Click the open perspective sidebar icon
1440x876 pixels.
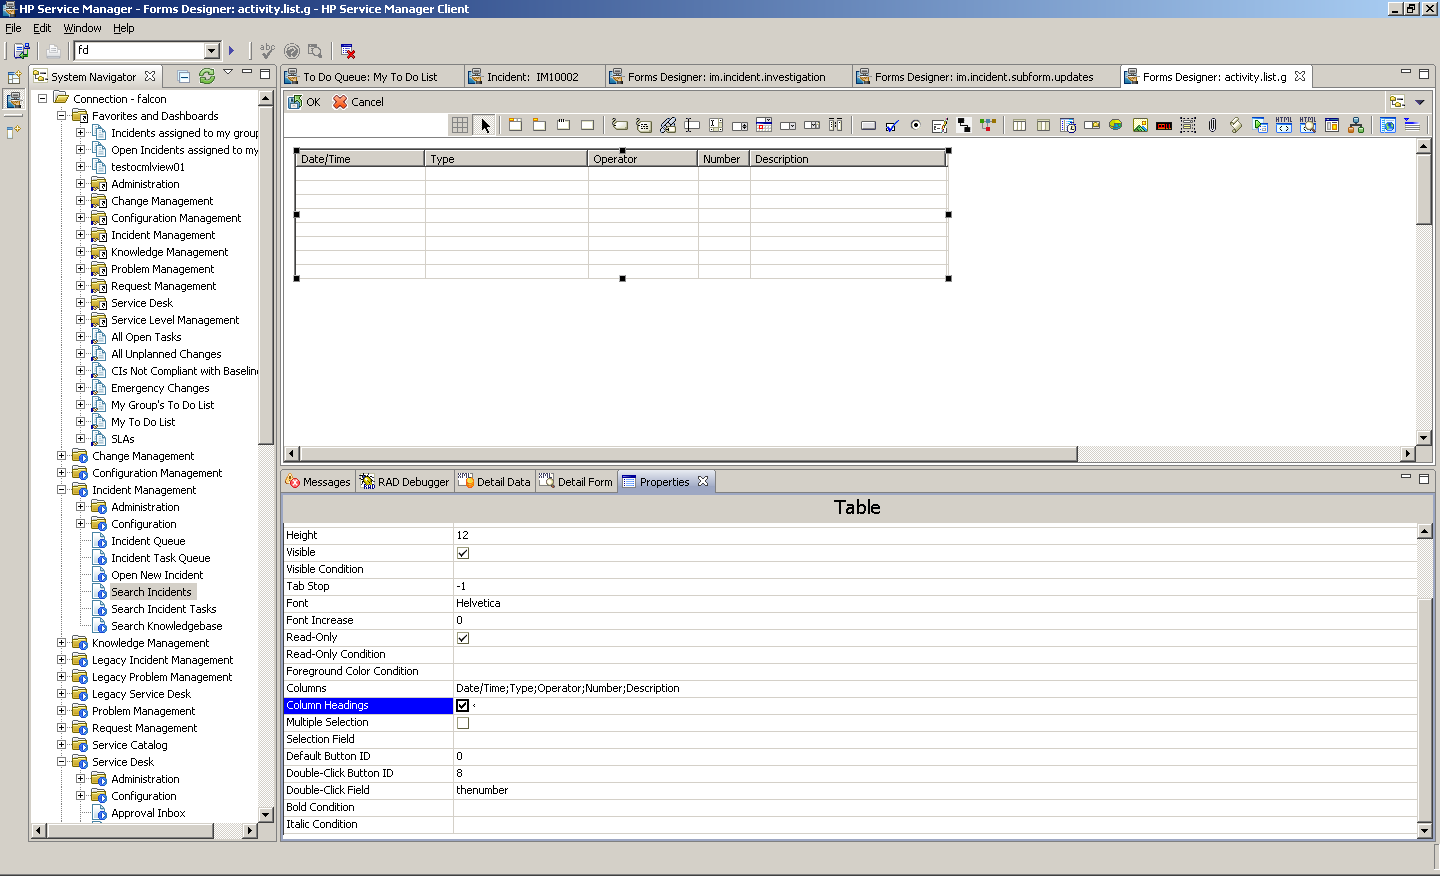(14, 77)
